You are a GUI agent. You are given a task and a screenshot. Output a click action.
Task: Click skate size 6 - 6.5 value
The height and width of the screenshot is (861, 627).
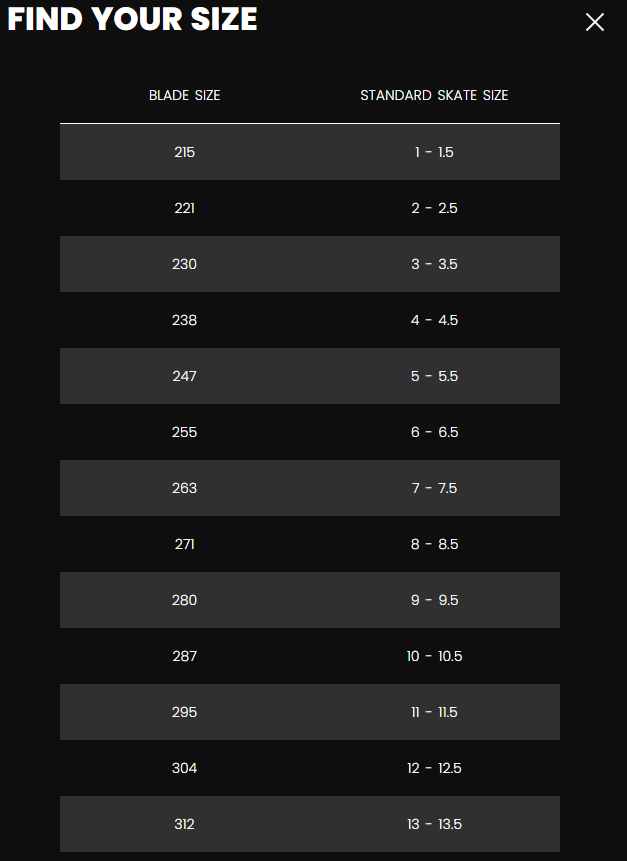434,432
